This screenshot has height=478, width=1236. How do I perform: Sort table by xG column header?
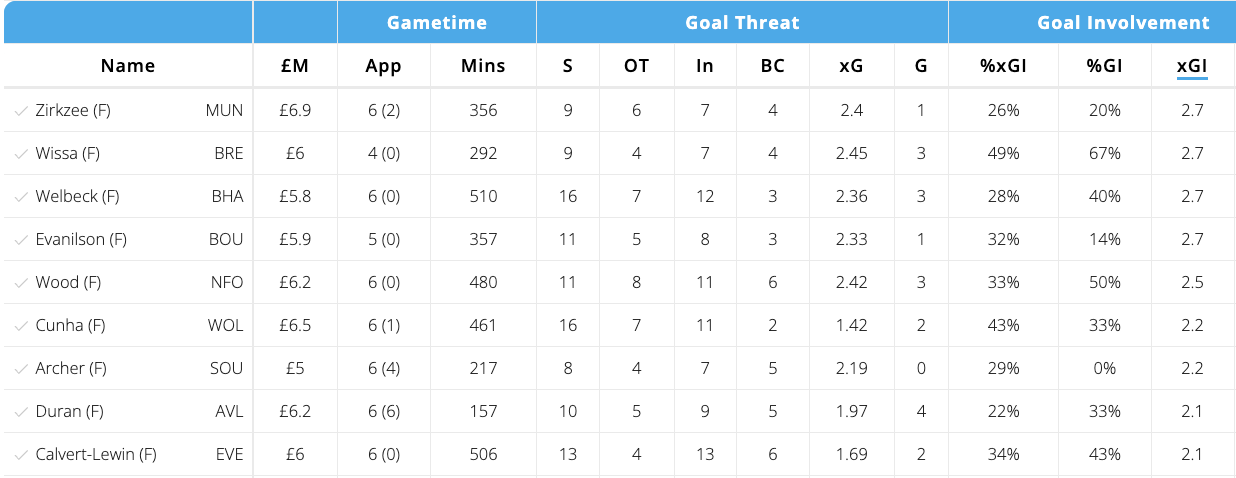(853, 66)
